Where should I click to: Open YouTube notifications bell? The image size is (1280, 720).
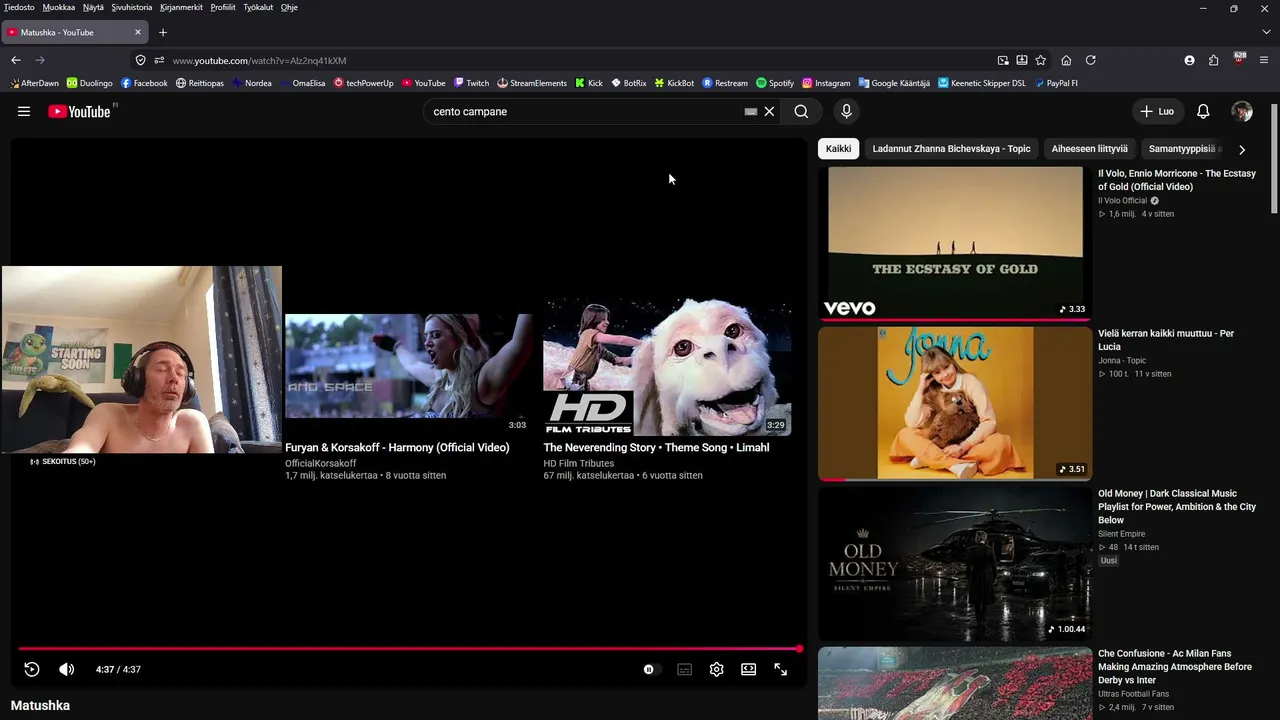[1203, 112]
